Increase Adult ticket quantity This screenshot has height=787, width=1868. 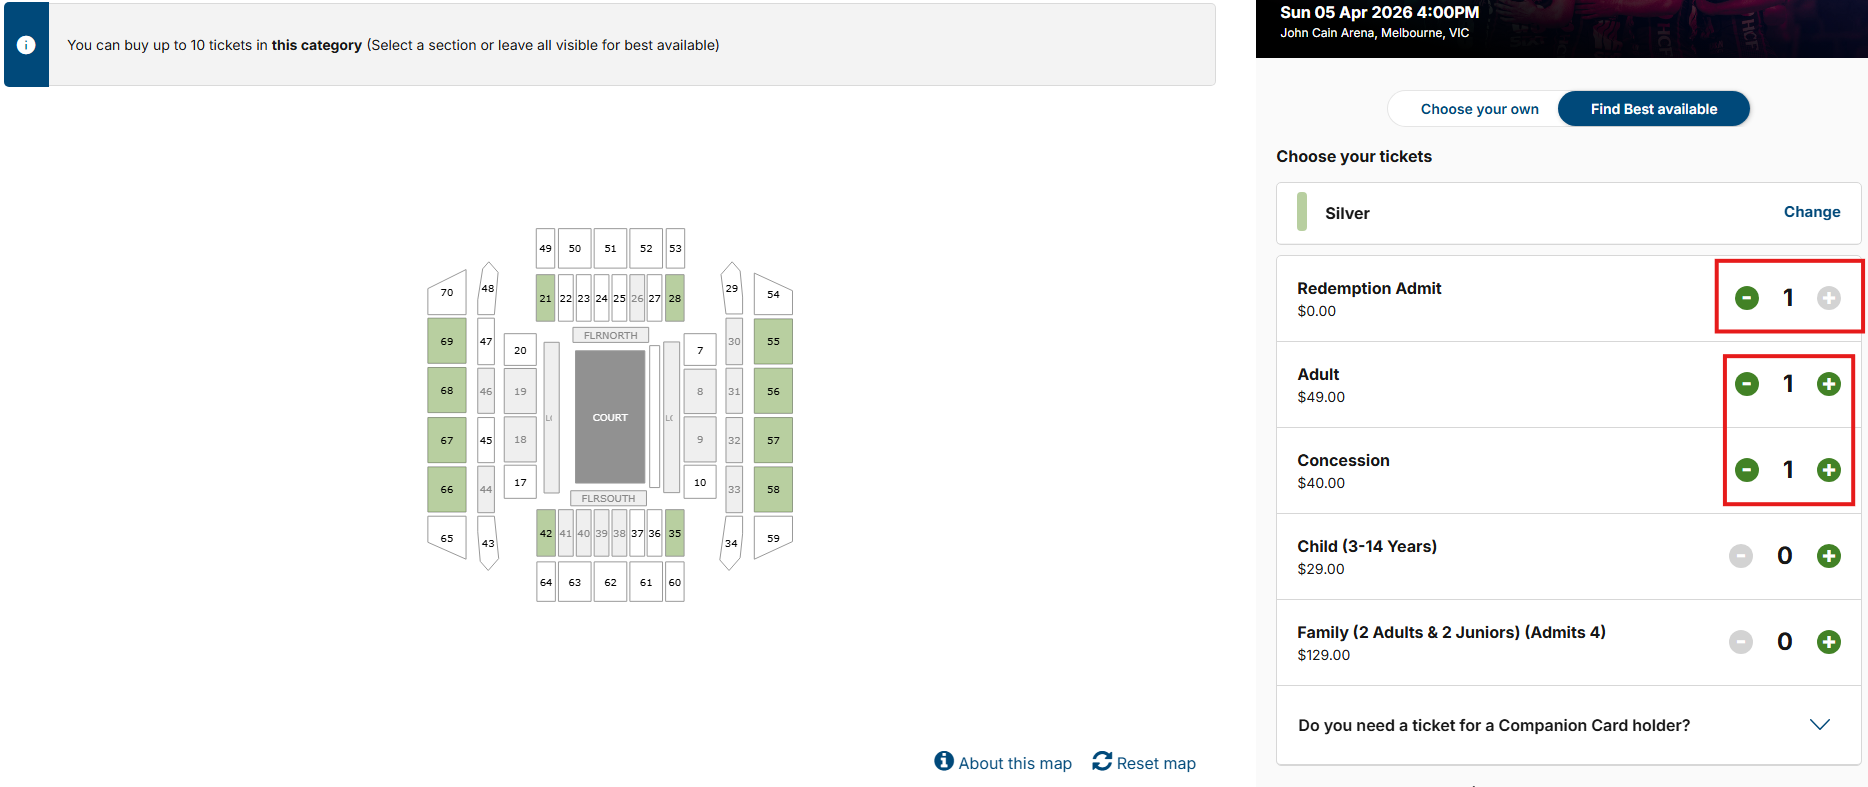click(1828, 384)
